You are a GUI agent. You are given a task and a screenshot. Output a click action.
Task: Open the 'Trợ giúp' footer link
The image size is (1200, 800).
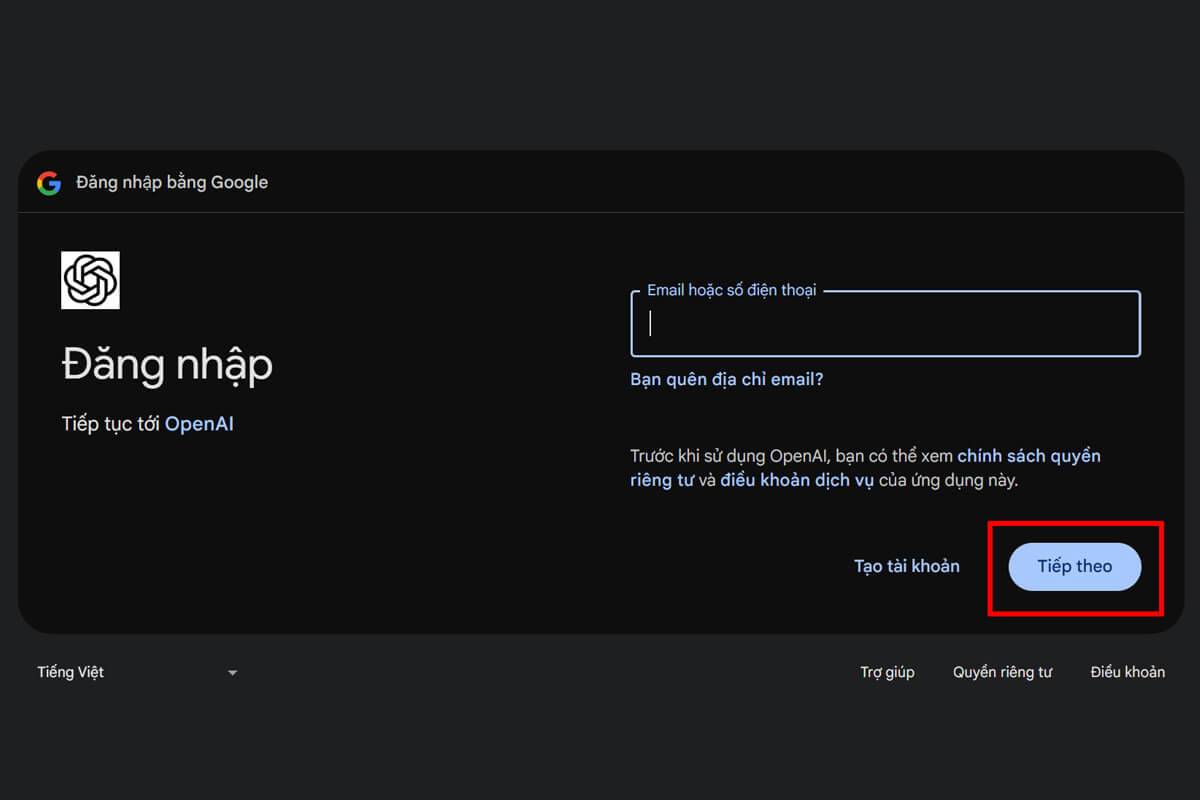click(x=887, y=672)
